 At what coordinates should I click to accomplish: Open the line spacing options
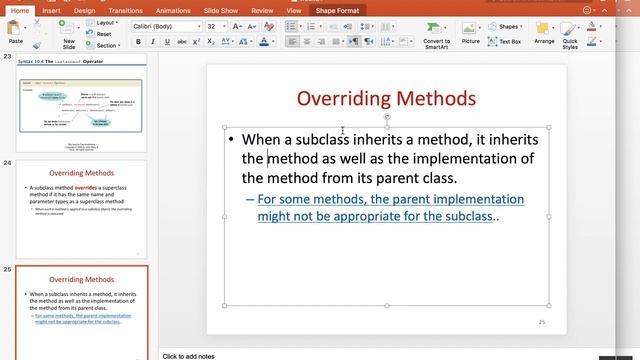point(366,27)
